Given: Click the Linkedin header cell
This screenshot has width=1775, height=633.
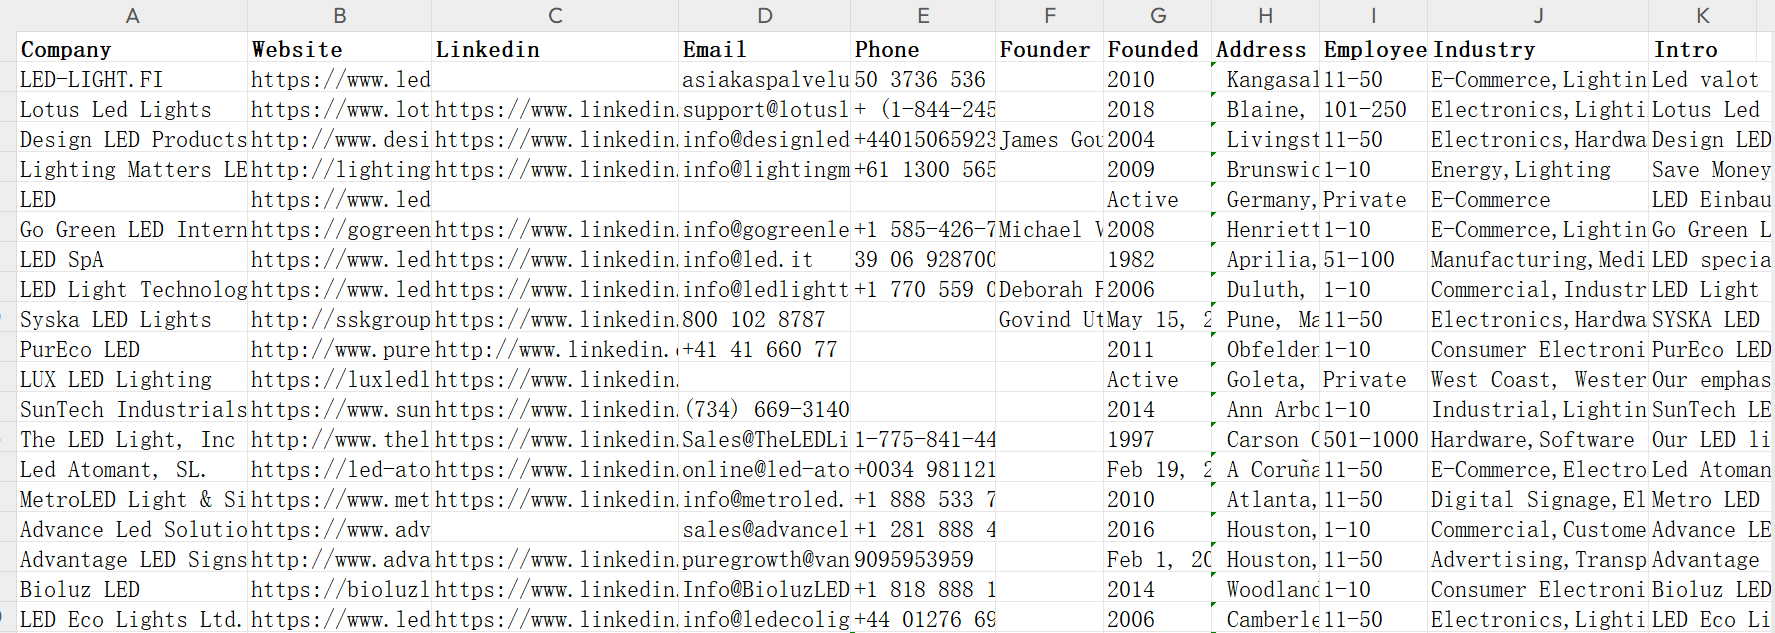Looking at the screenshot, I should pyautogui.click(x=555, y=49).
